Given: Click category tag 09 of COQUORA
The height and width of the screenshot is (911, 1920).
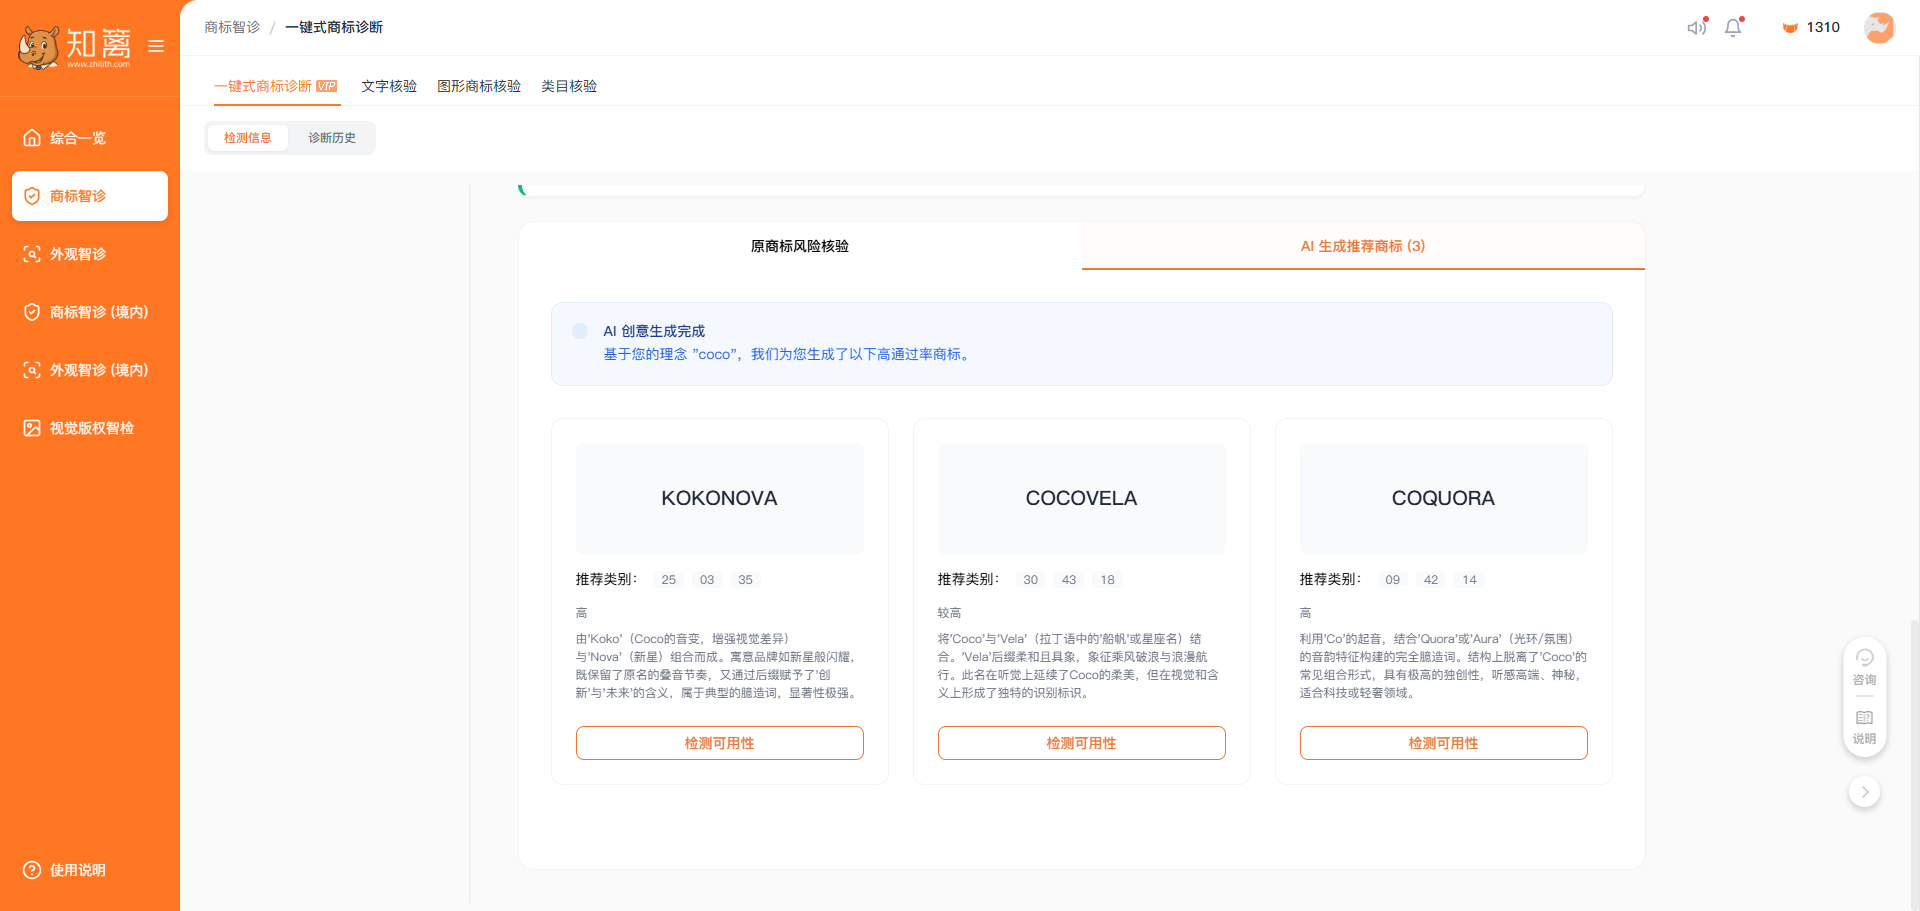Looking at the screenshot, I should [1393, 580].
